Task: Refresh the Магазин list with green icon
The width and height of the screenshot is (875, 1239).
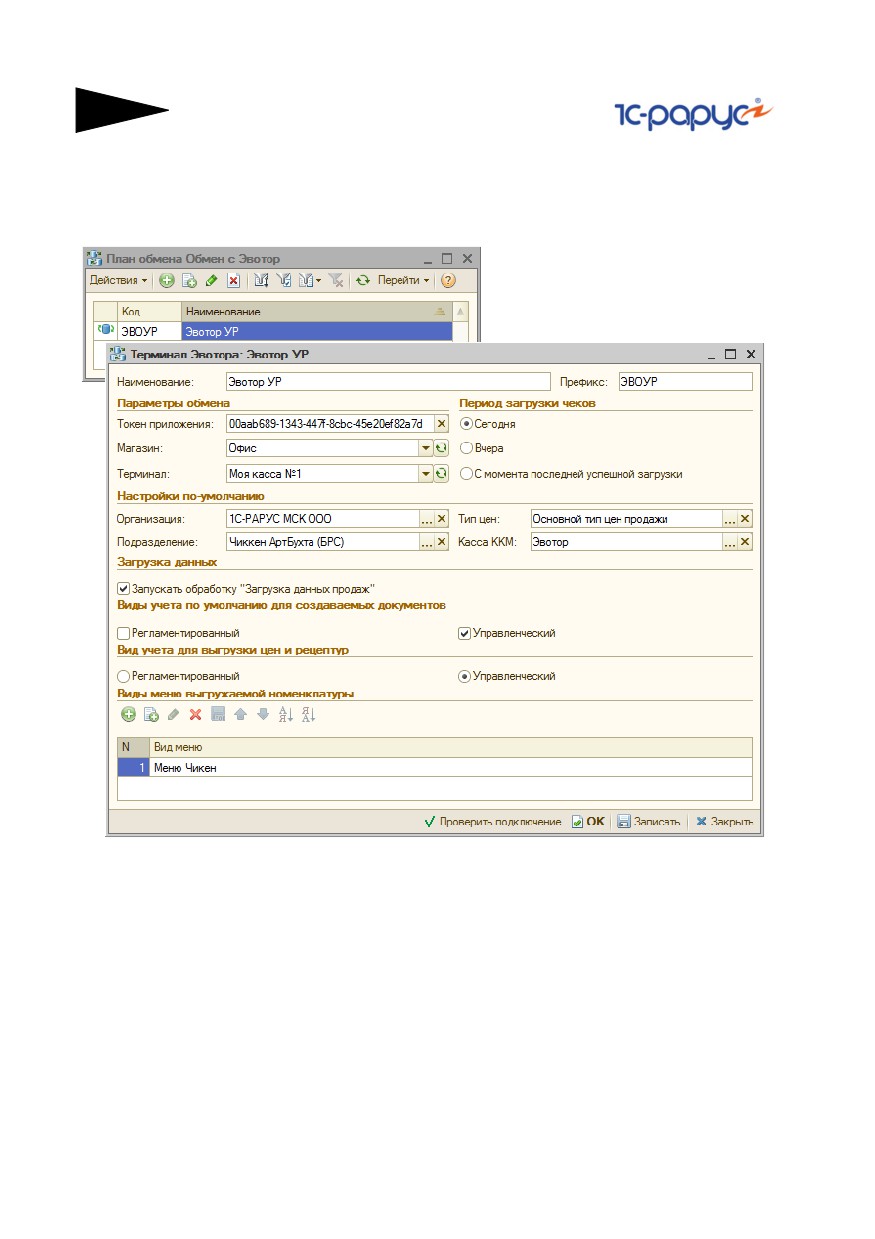Action: (x=441, y=448)
